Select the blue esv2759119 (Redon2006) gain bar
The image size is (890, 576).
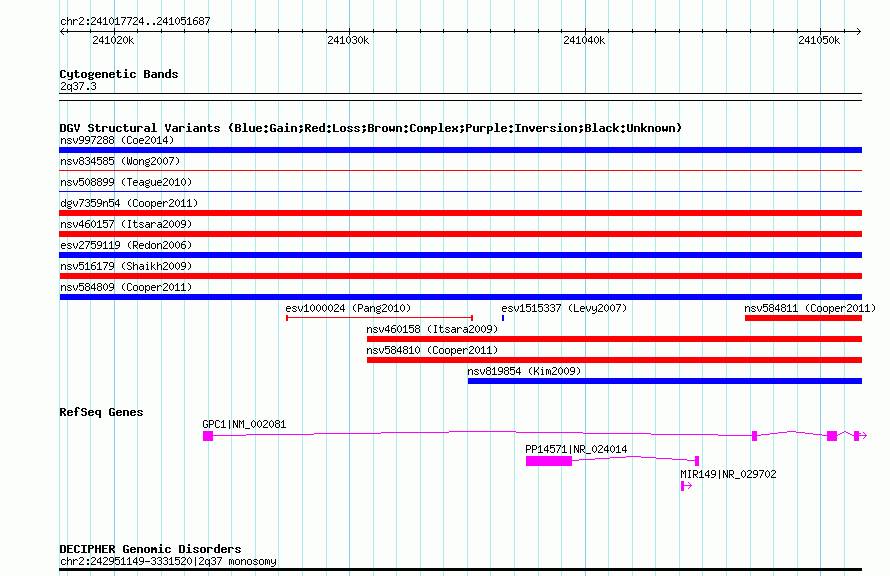coord(460,255)
